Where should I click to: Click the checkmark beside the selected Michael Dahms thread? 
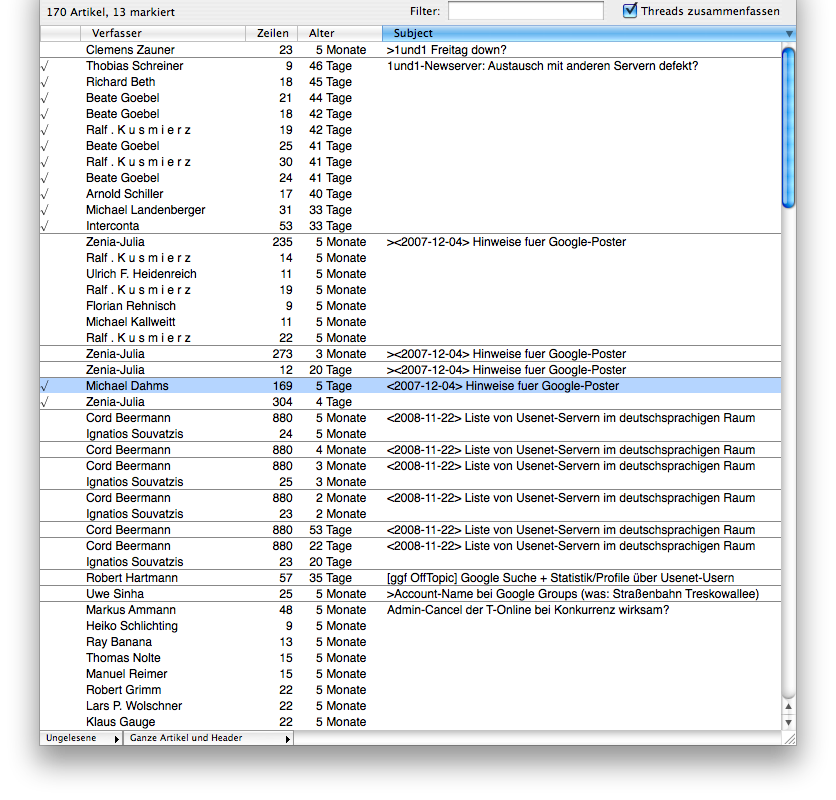click(x=43, y=386)
